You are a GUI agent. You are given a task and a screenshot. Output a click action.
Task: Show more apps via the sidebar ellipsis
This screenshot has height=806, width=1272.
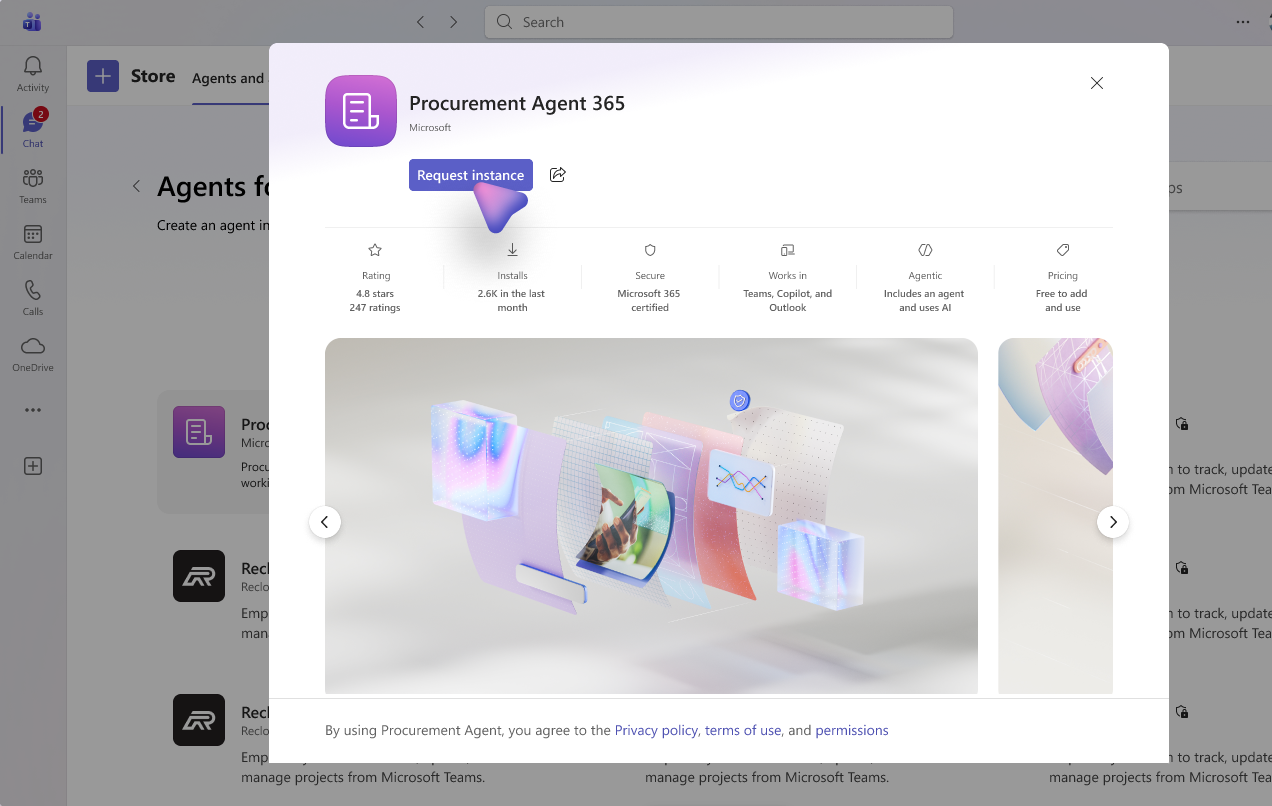click(x=33, y=410)
